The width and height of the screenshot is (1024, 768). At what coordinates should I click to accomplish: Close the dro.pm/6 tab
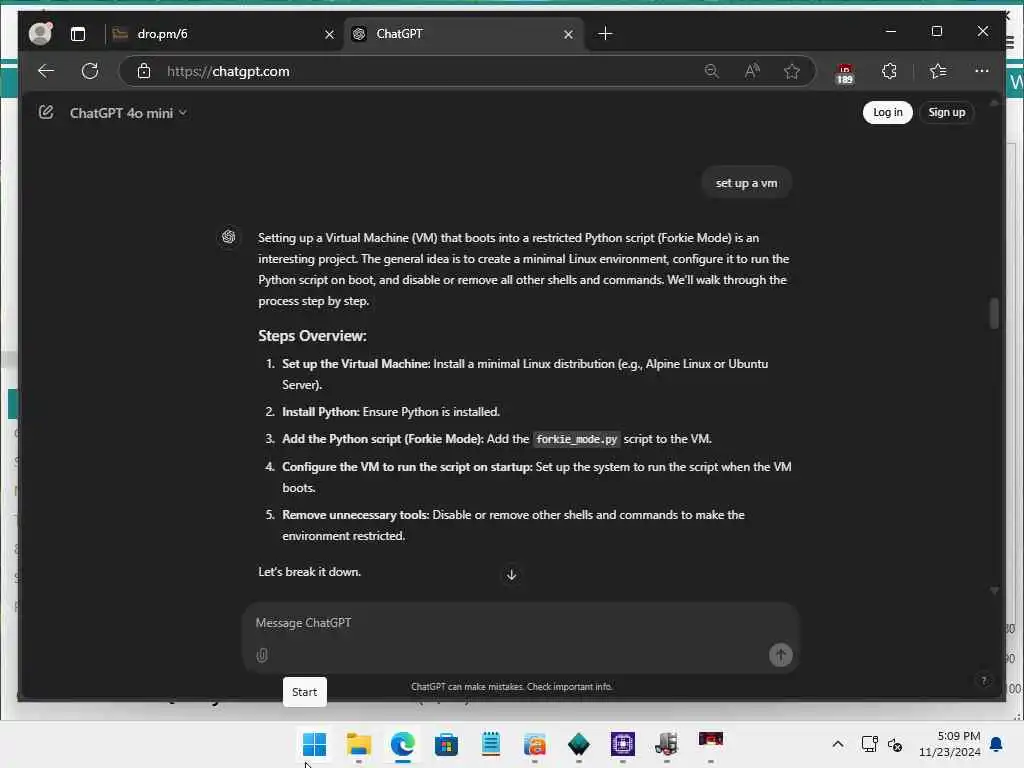tap(329, 35)
